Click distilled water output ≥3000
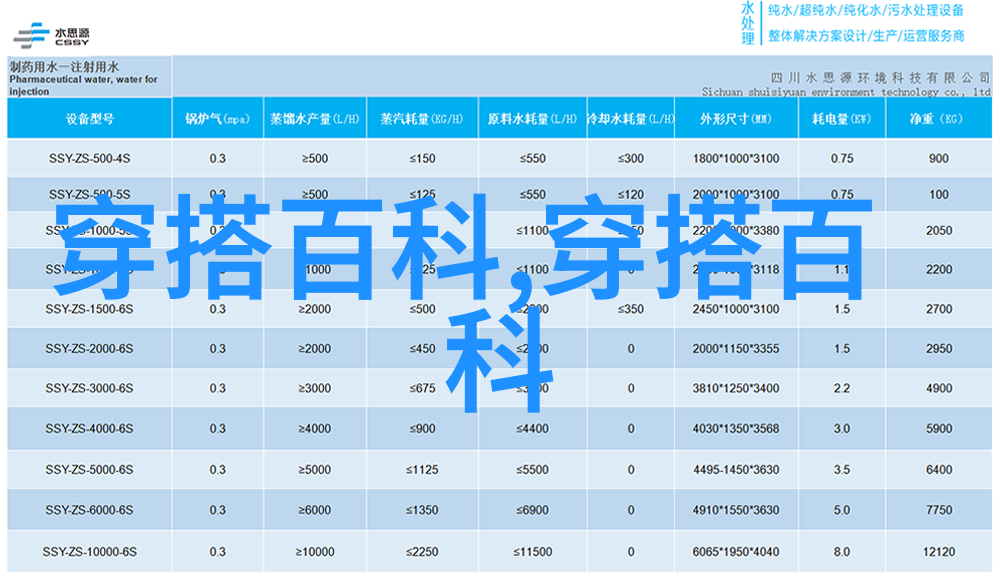 point(314,388)
